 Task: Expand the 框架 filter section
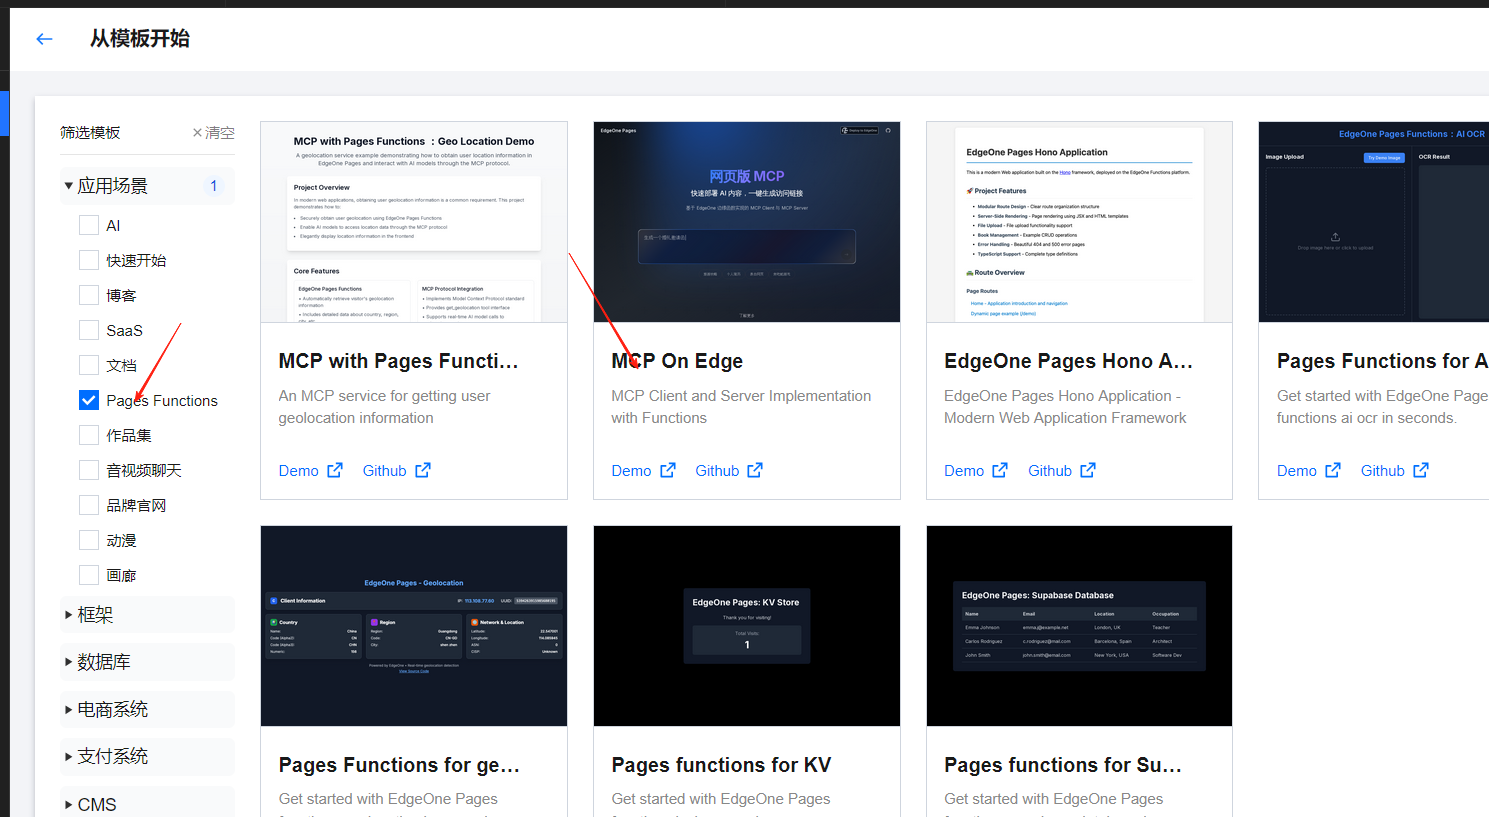coord(147,615)
